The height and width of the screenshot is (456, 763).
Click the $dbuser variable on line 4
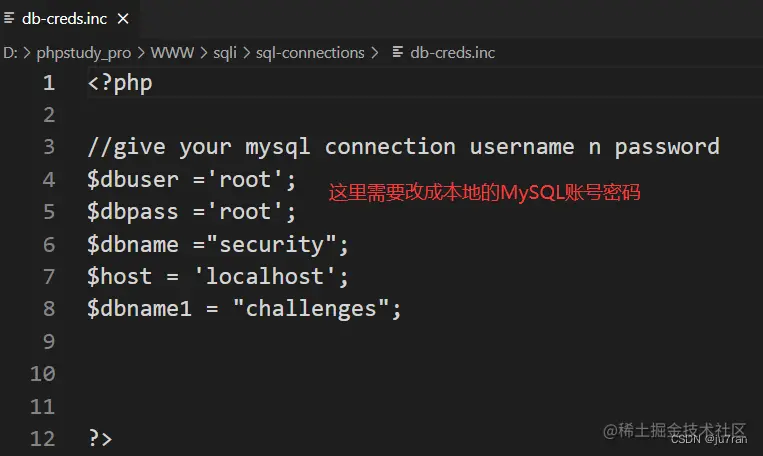tap(133, 180)
